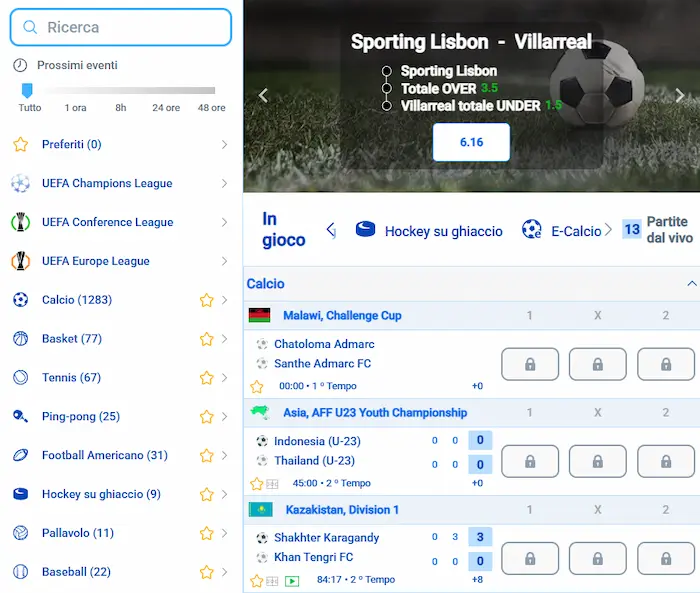Star the Indonesia vs Thailand match
Screen dimensions: 700x593
pos(257,484)
